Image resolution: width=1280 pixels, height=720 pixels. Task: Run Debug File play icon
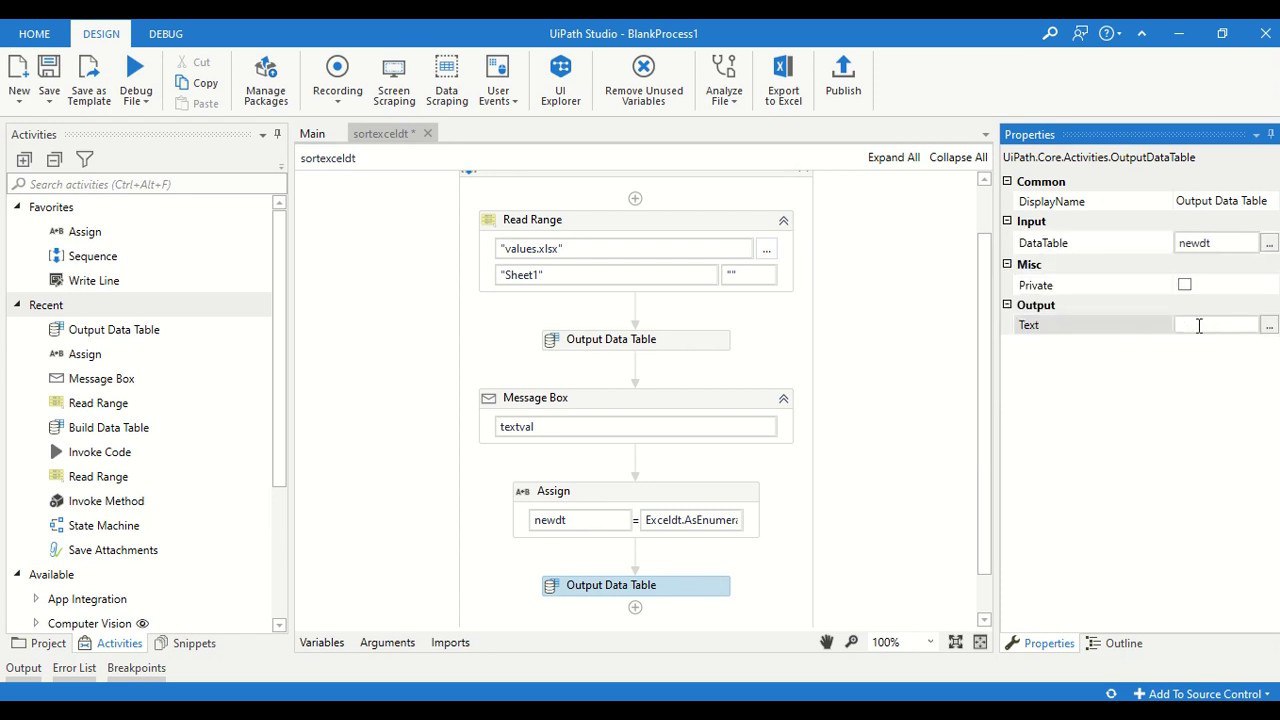135,67
